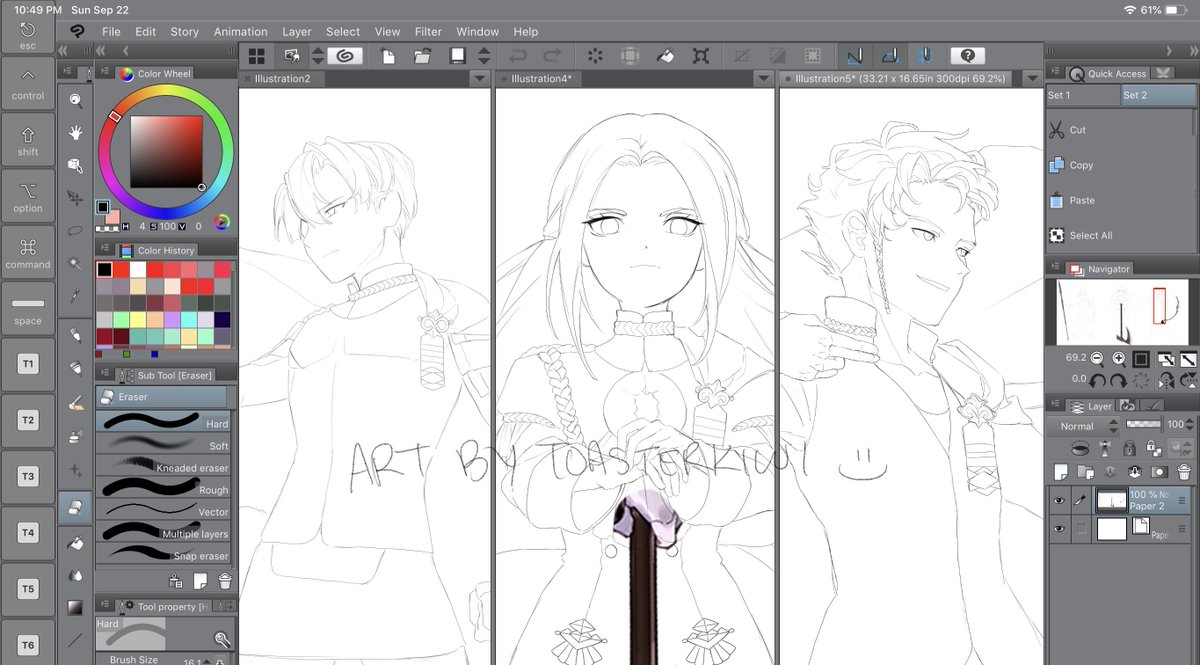
Task: Delete sub tool with trash icon
Action: (x=225, y=581)
